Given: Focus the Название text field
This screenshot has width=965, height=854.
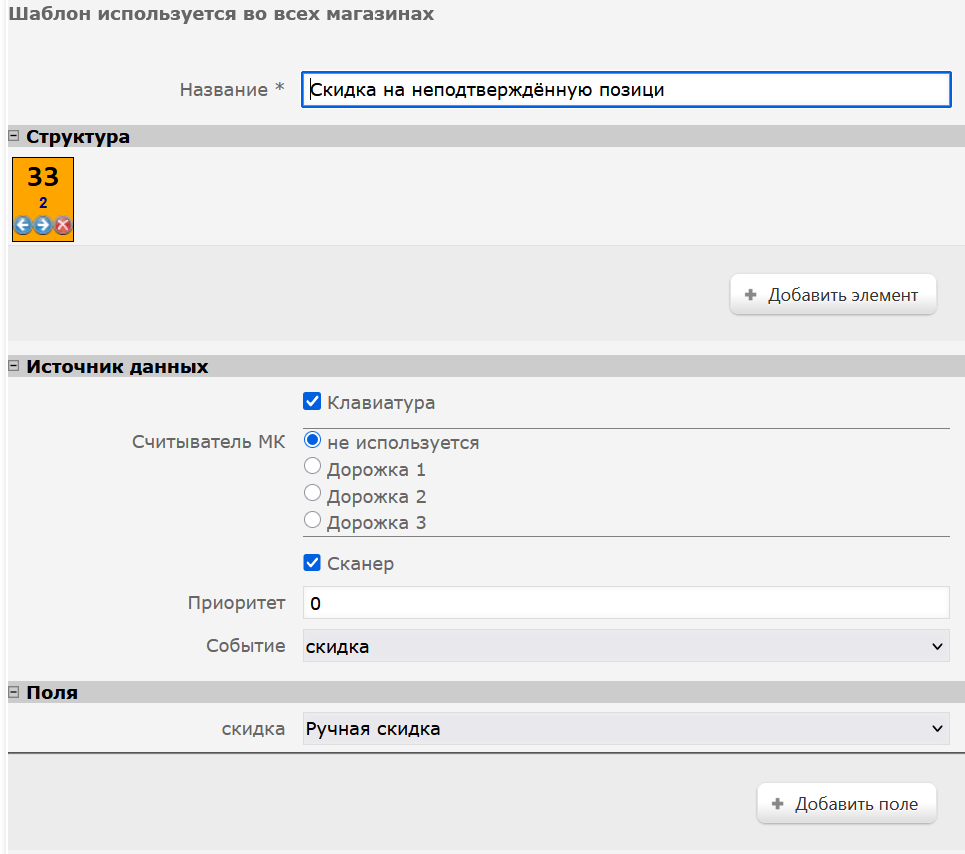Looking at the screenshot, I should point(625,89).
